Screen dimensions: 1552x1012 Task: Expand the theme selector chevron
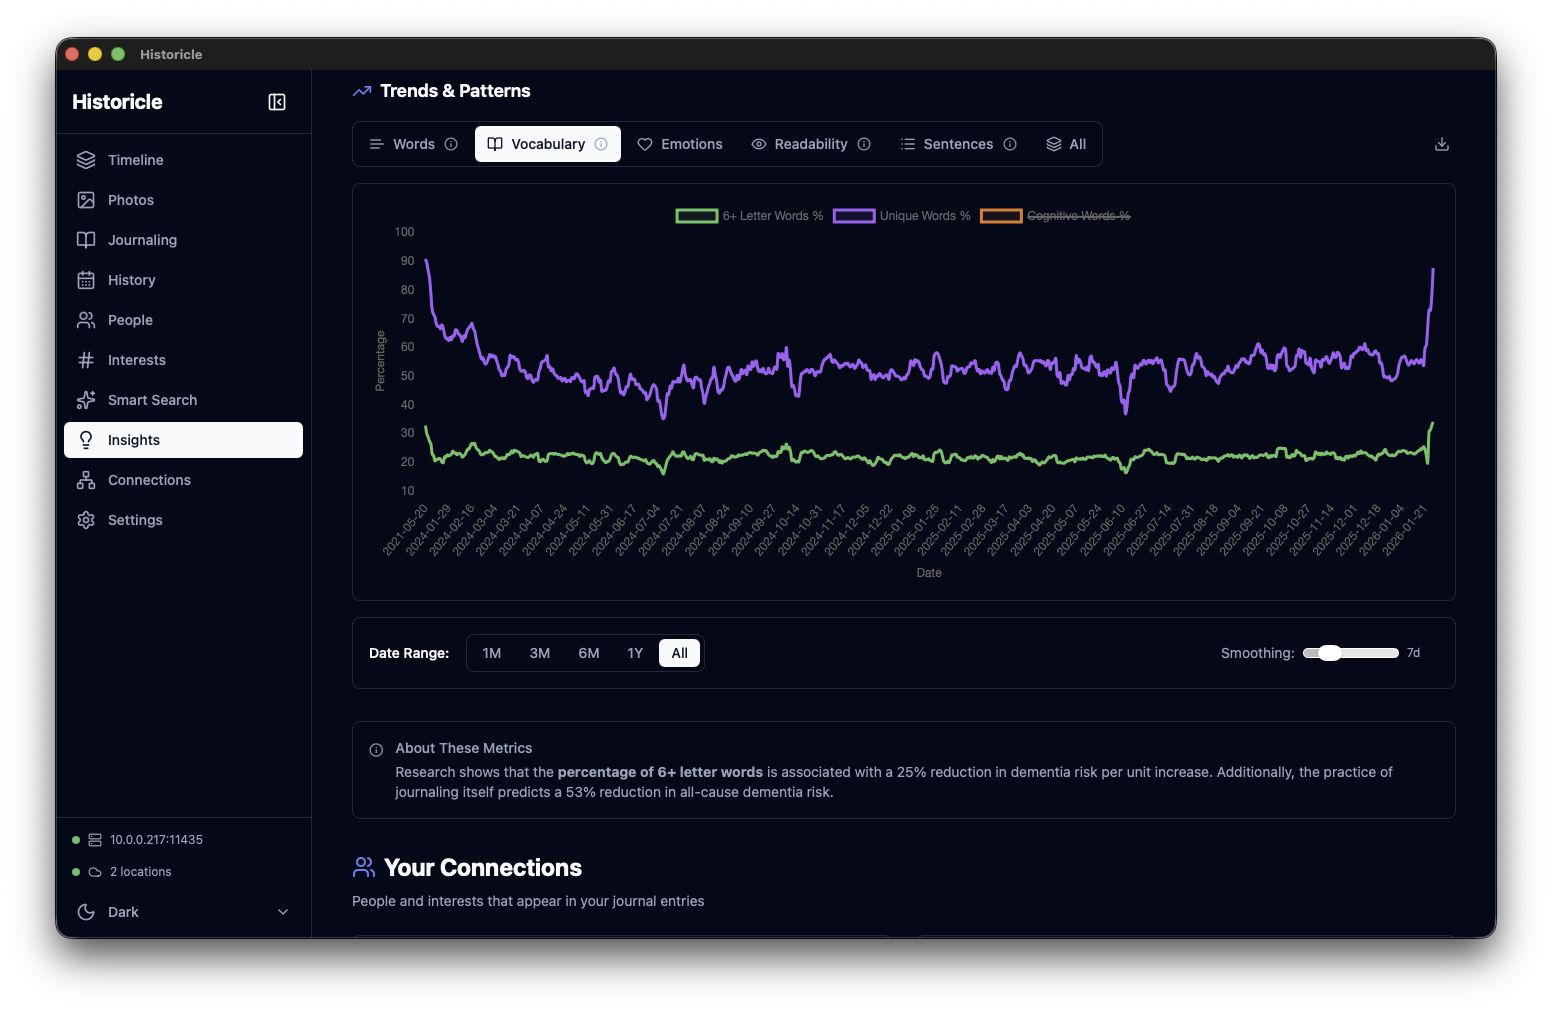[x=283, y=912]
